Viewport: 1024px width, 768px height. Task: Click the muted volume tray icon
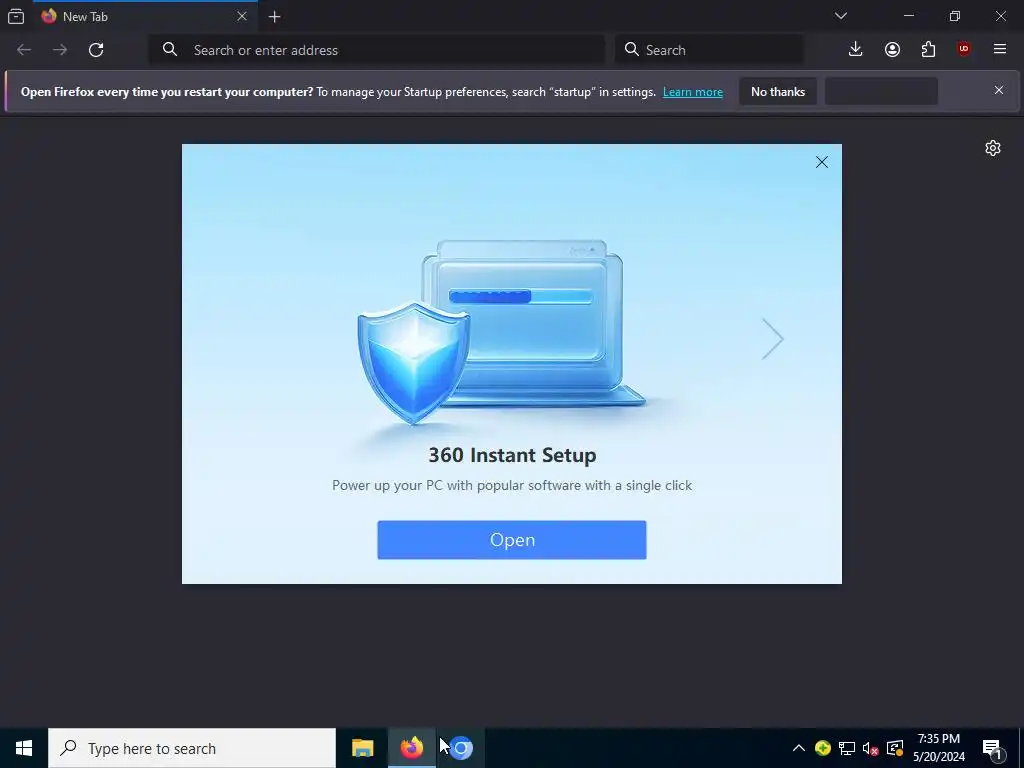pyautogui.click(x=870, y=748)
